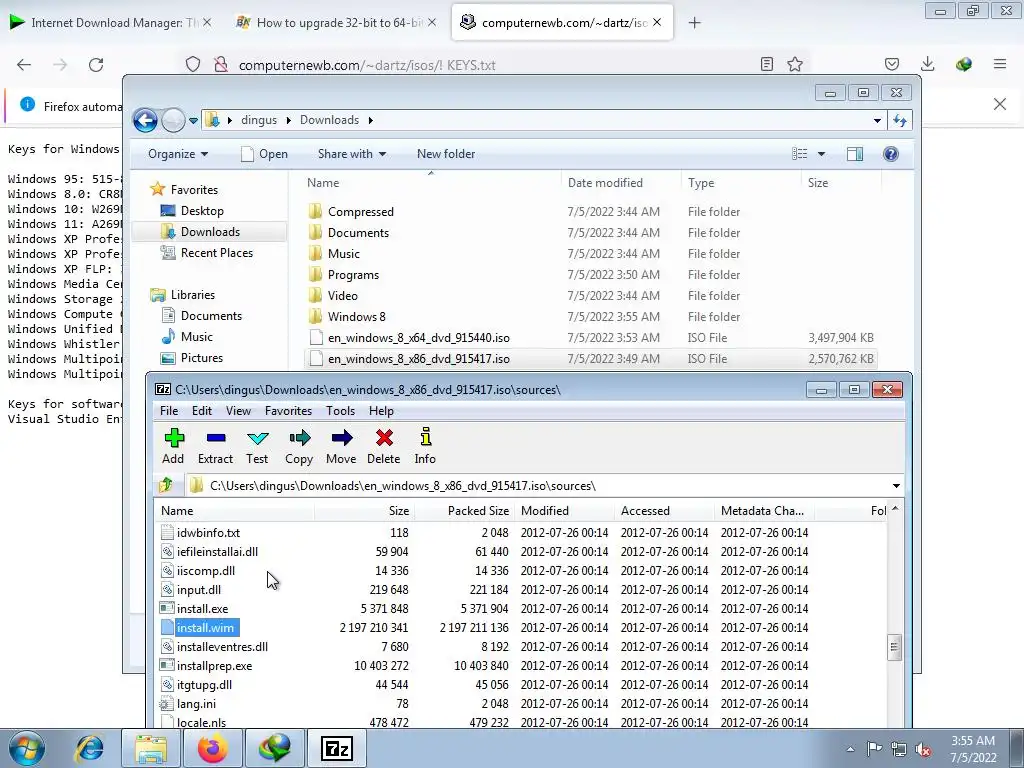Image resolution: width=1024 pixels, height=768 pixels.
Task: Open 7-Zip path history dropdown
Action: click(896, 485)
